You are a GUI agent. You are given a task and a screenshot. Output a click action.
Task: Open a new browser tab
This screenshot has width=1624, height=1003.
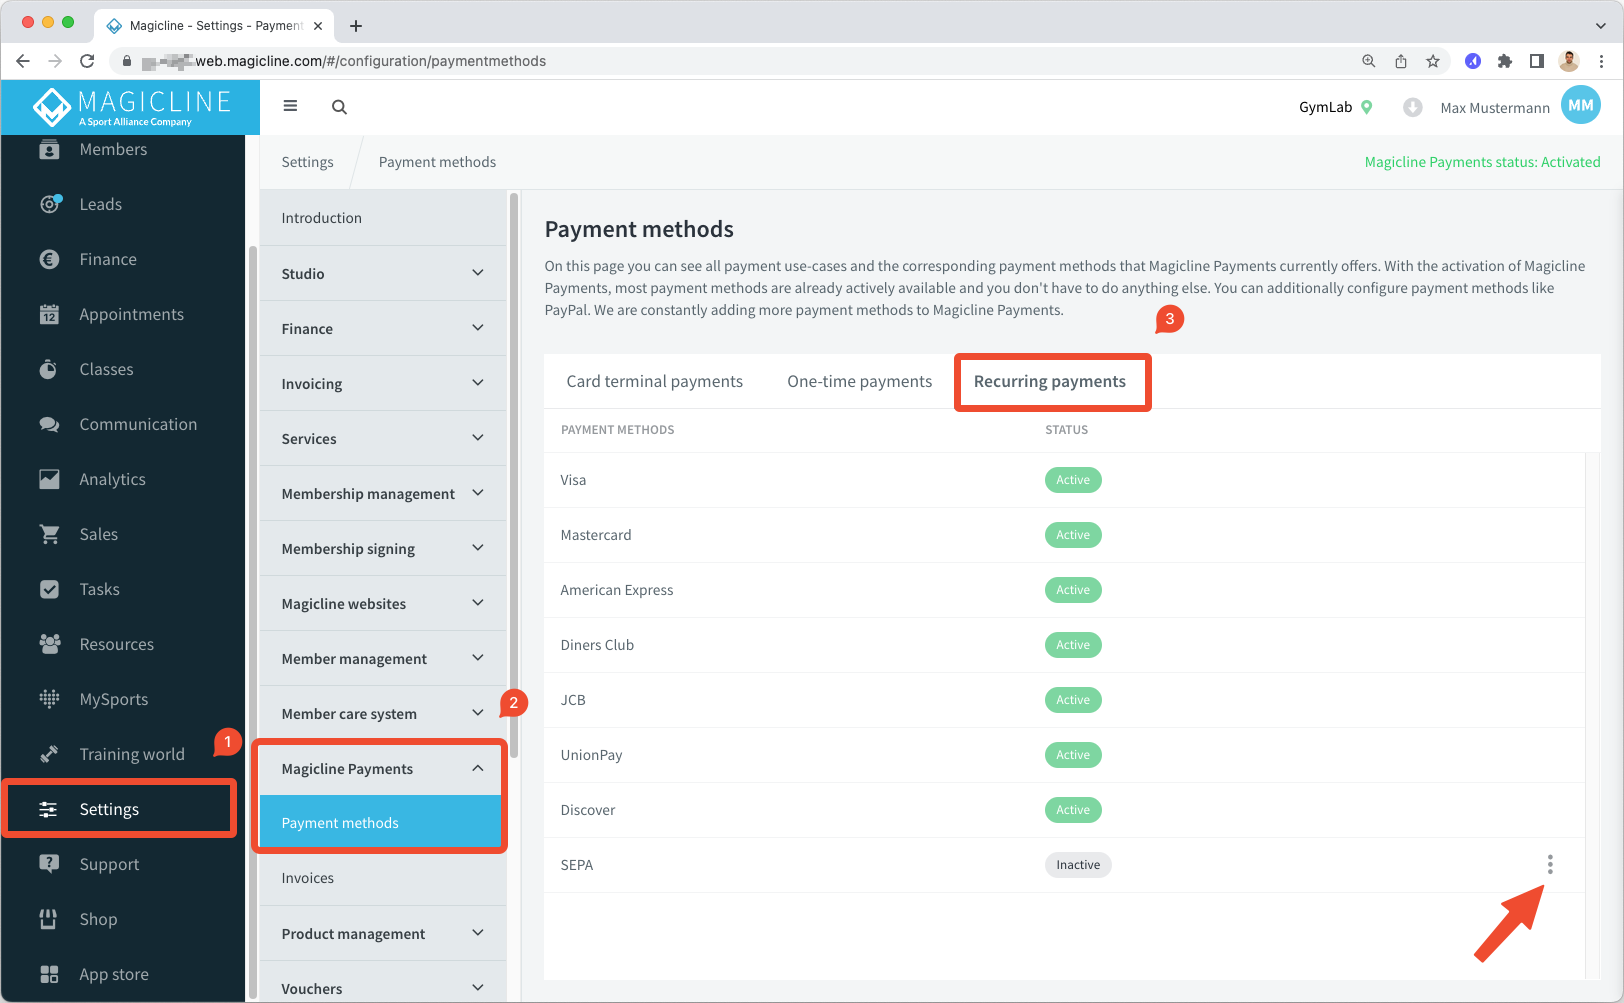(x=356, y=26)
